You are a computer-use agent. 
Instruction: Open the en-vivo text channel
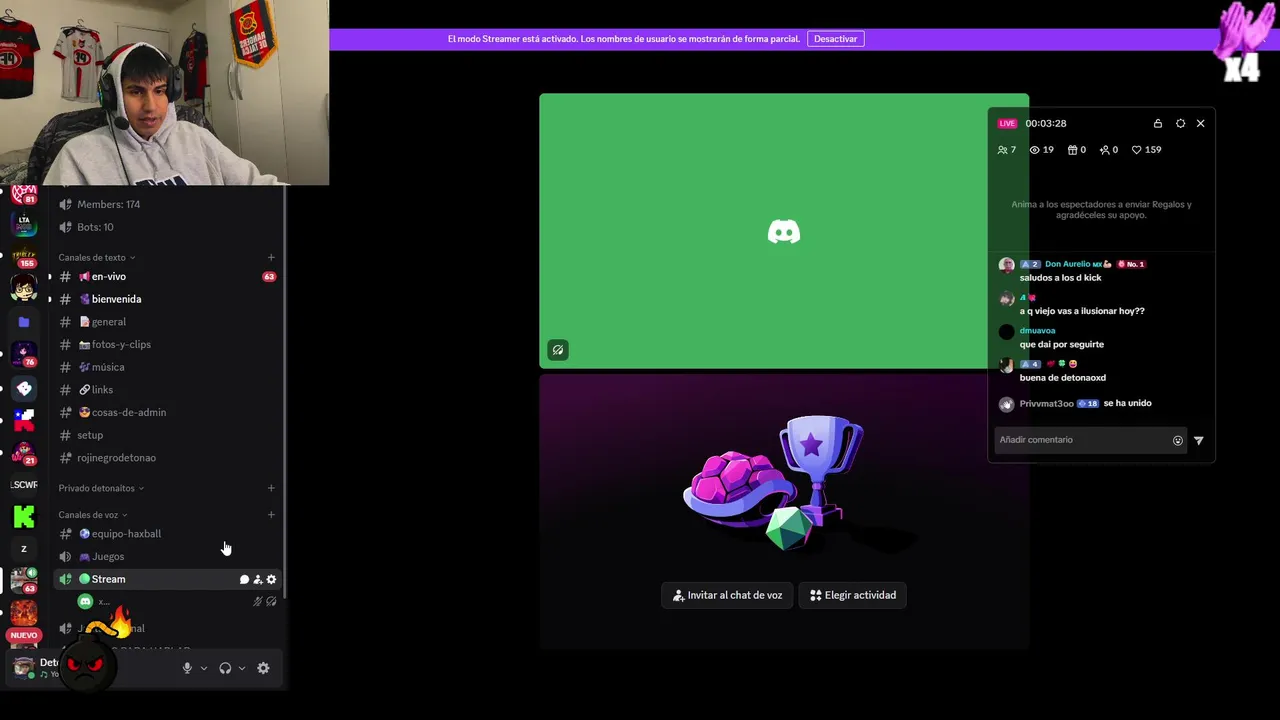click(167, 276)
